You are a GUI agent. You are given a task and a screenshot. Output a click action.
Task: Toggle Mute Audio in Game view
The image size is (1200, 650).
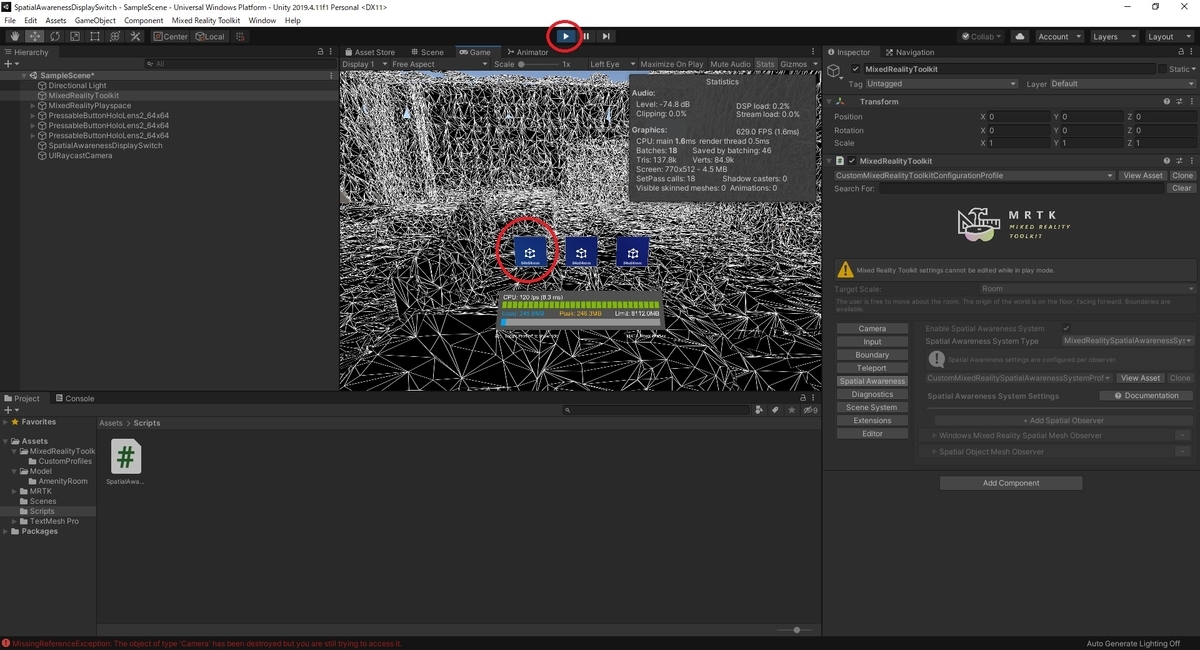click(730, 64)
